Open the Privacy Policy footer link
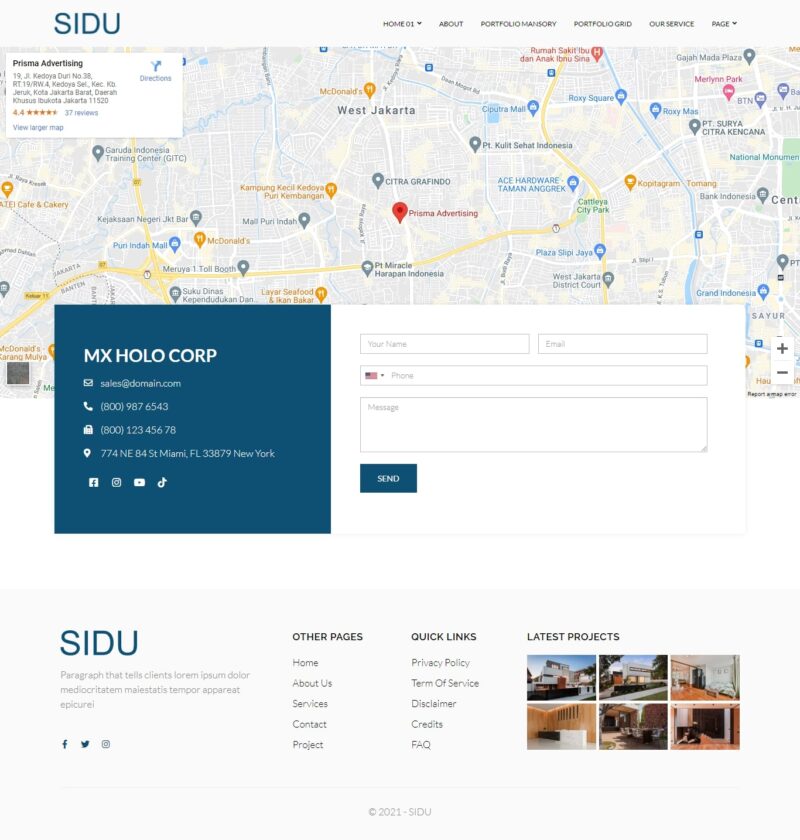The width and height of the screenshot is (800, 840). click(x=440, y=663)
